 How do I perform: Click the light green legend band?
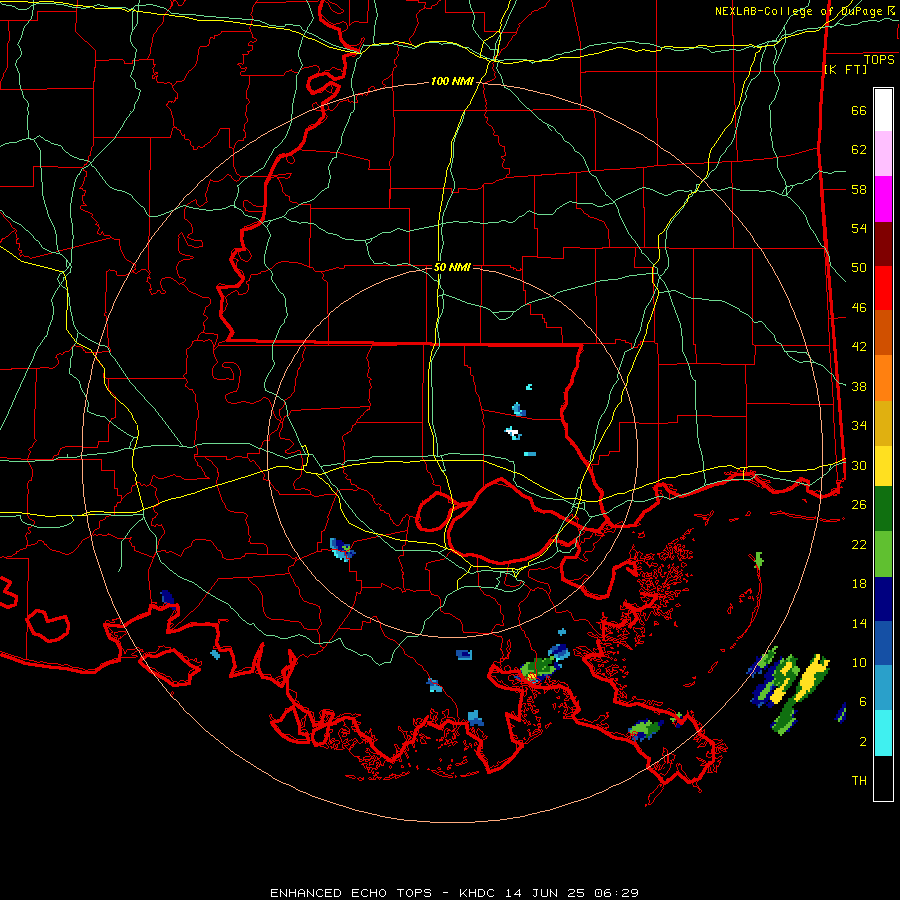click(x=883, y=554)
